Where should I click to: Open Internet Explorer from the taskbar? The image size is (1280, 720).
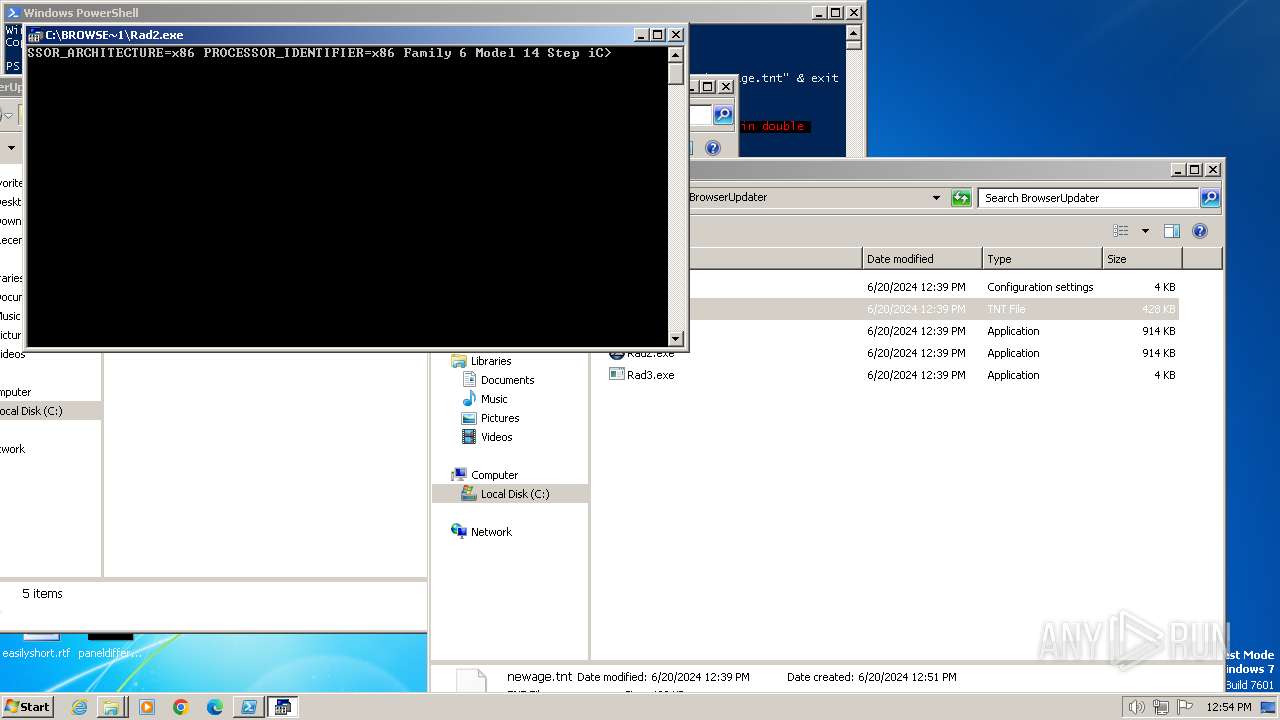click(x=79, y=707)
